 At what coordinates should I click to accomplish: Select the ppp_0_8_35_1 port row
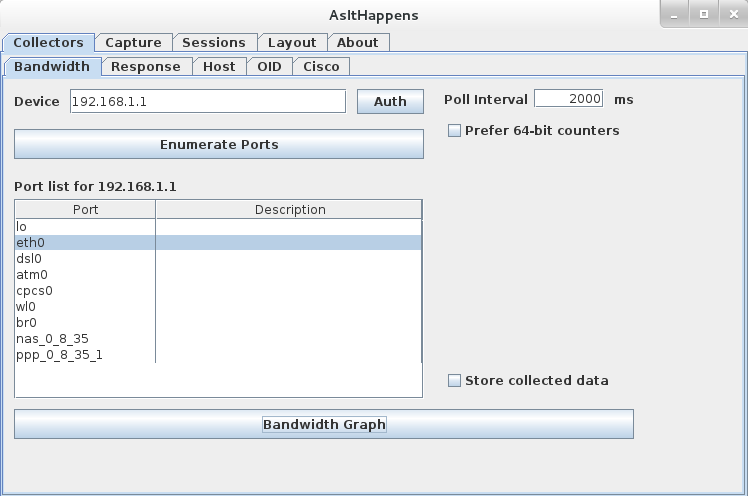pos(85,354)
